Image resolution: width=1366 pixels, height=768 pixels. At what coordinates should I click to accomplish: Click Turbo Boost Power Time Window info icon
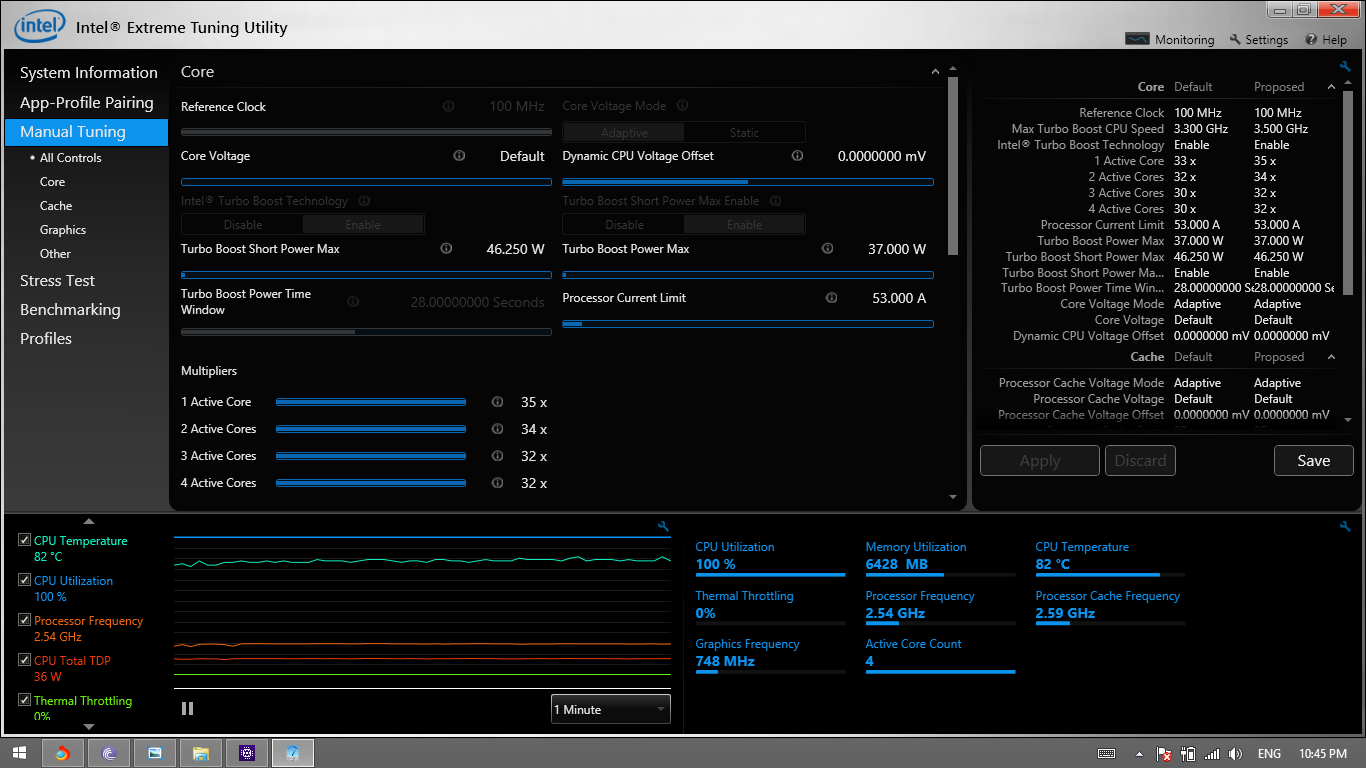point(353,301)
